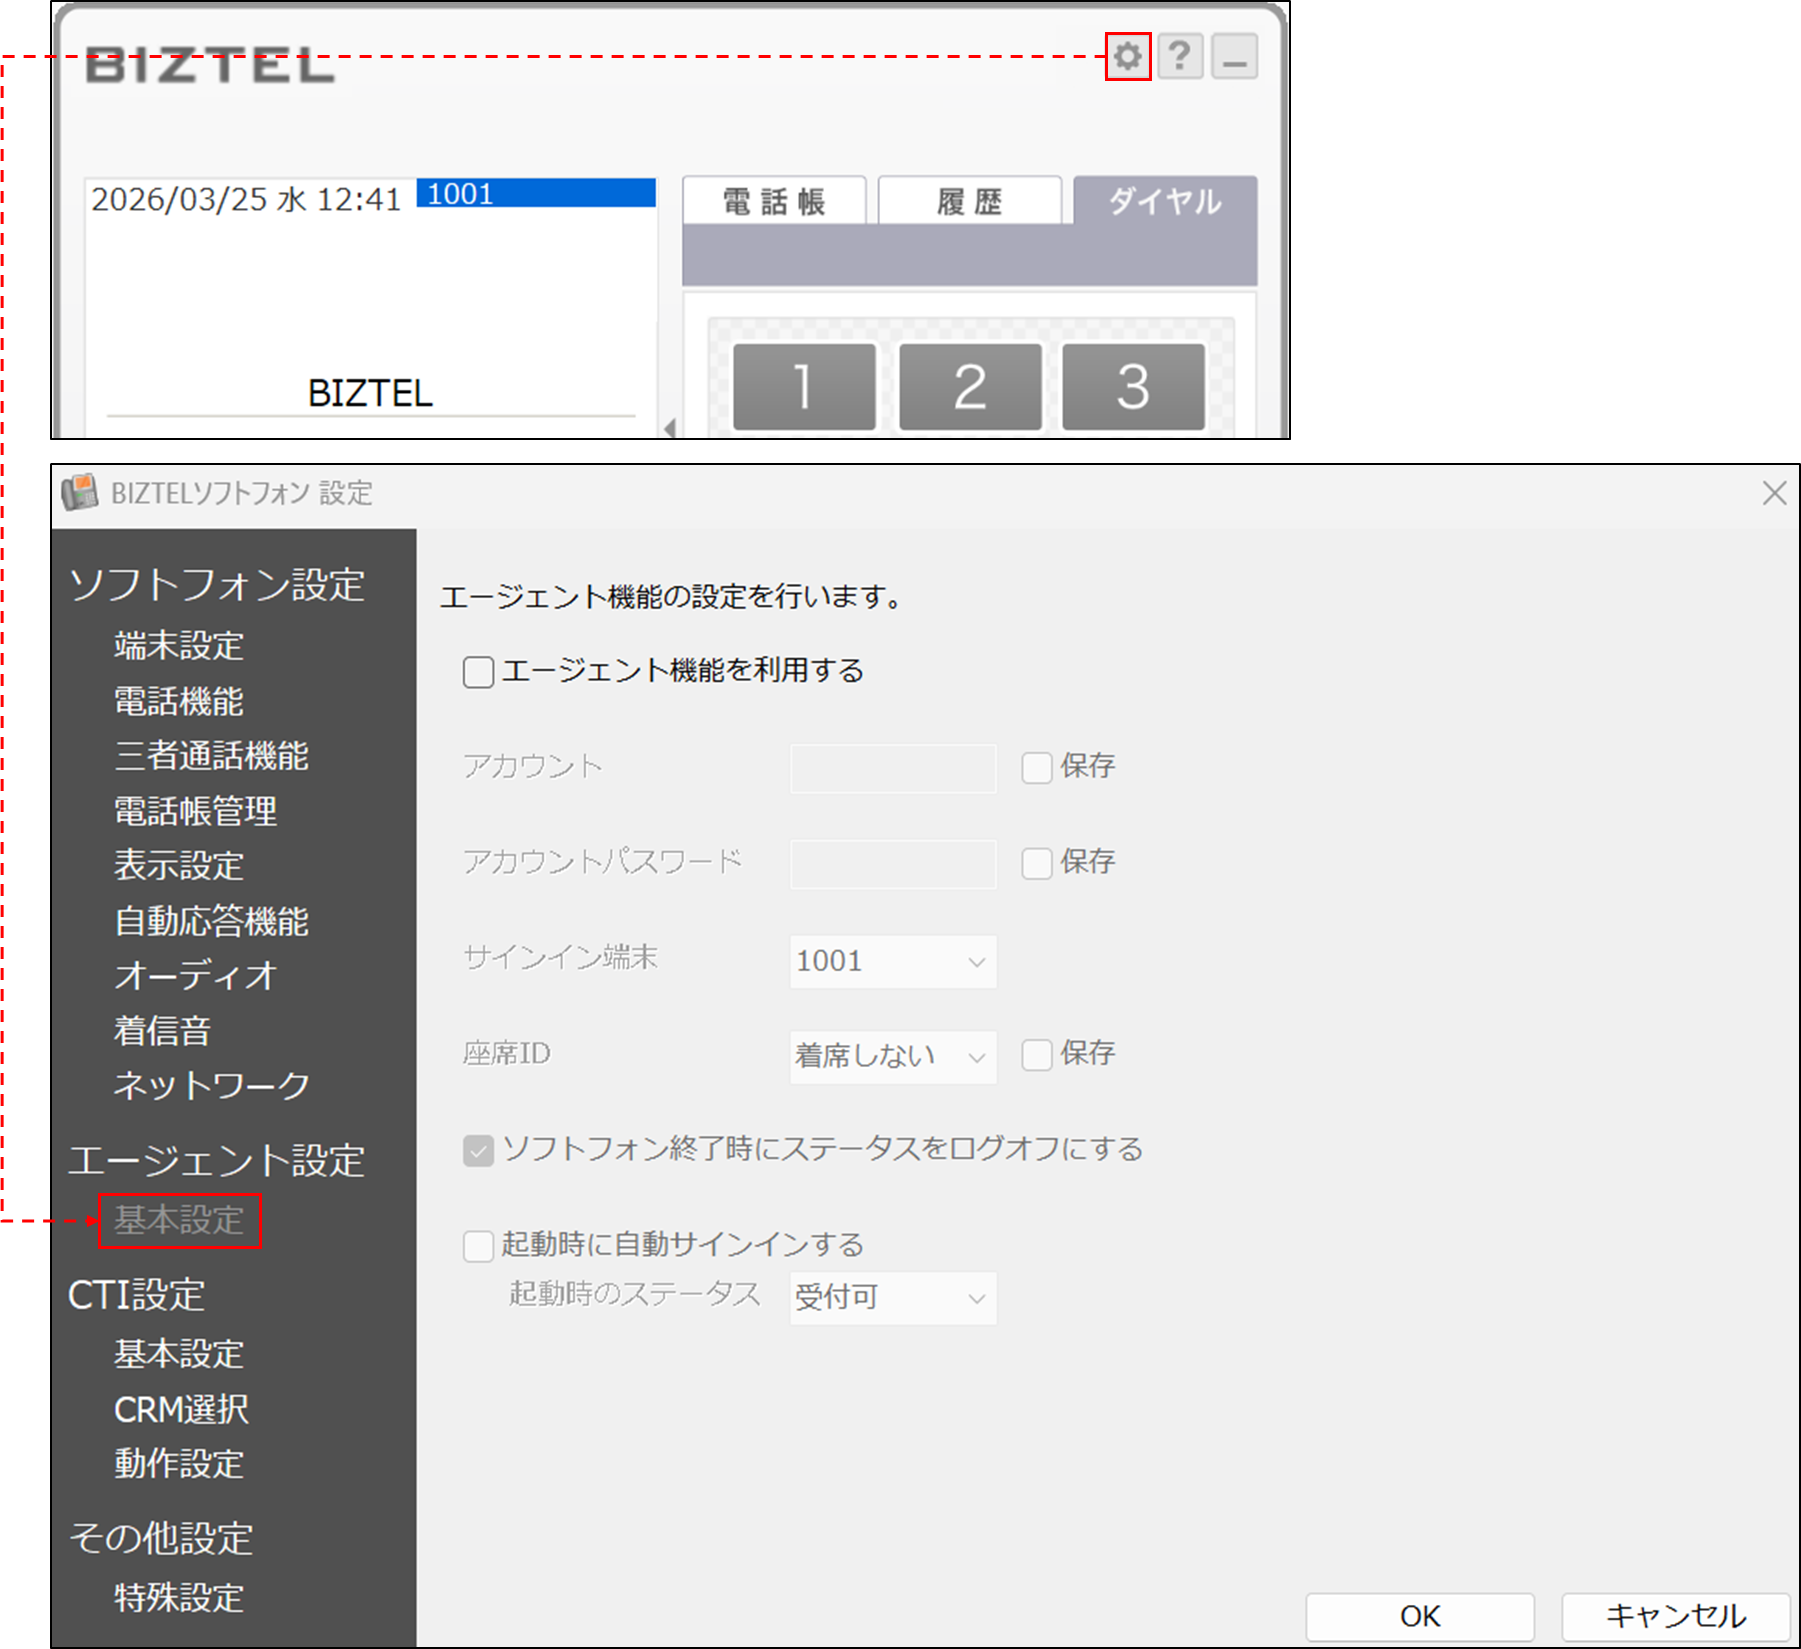1801x1649 pixels.
Task: Click the small collapse arrow beside the dial pad
Action: click(x=670, y=428)
